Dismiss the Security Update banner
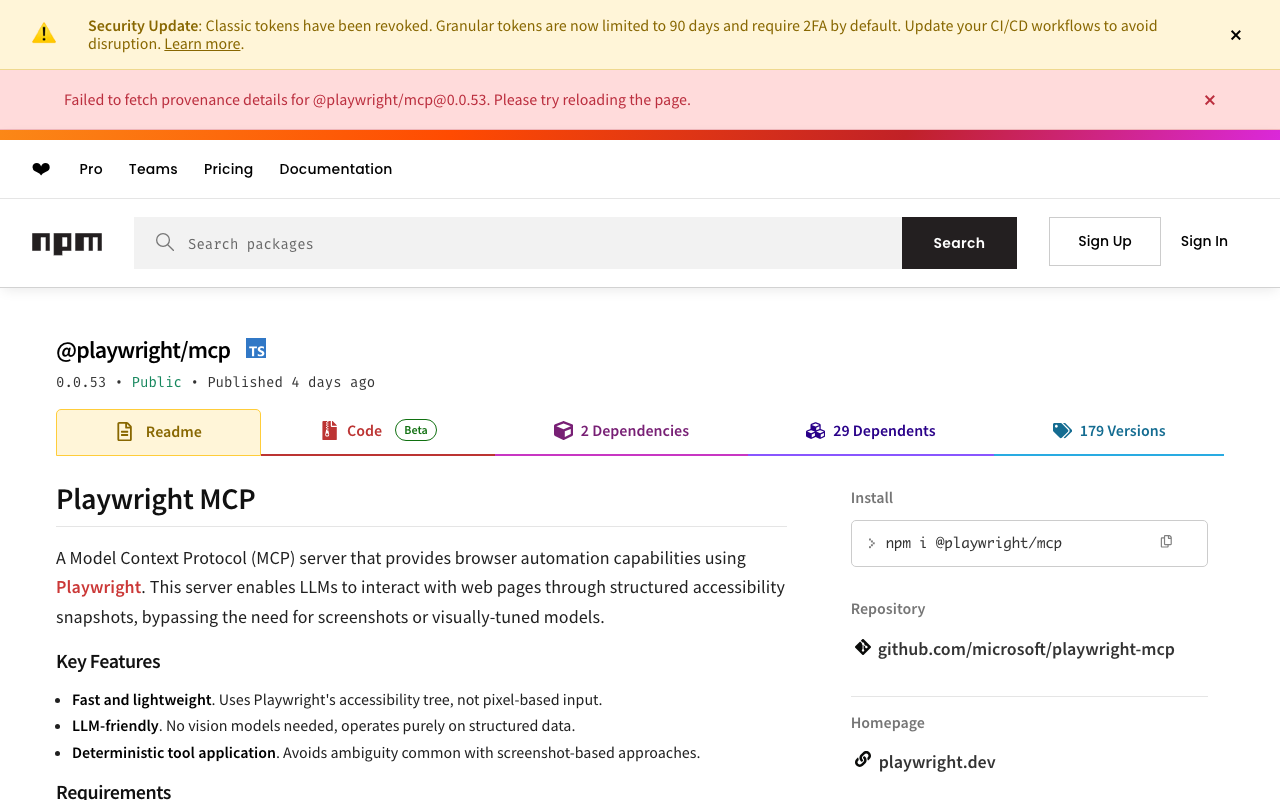Viewport: 1280px width, 800px height. [1236, 35]
